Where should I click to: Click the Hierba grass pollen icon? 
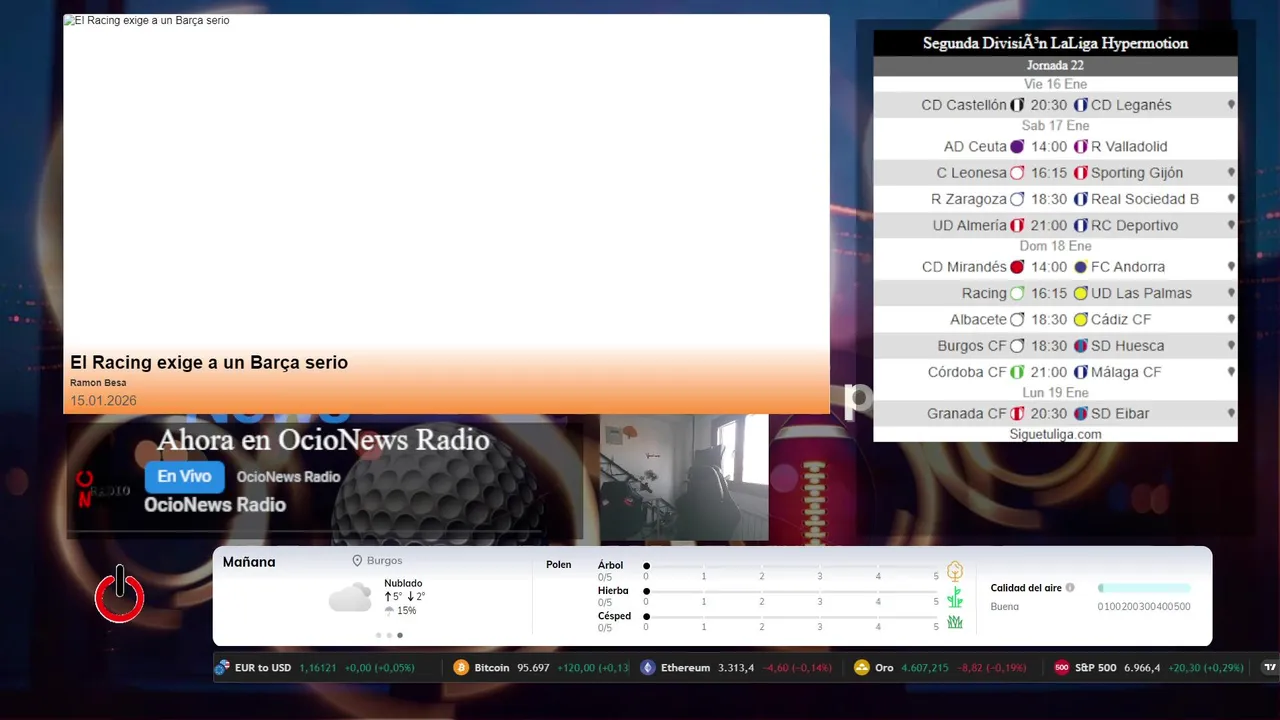[x=955, y=597]
